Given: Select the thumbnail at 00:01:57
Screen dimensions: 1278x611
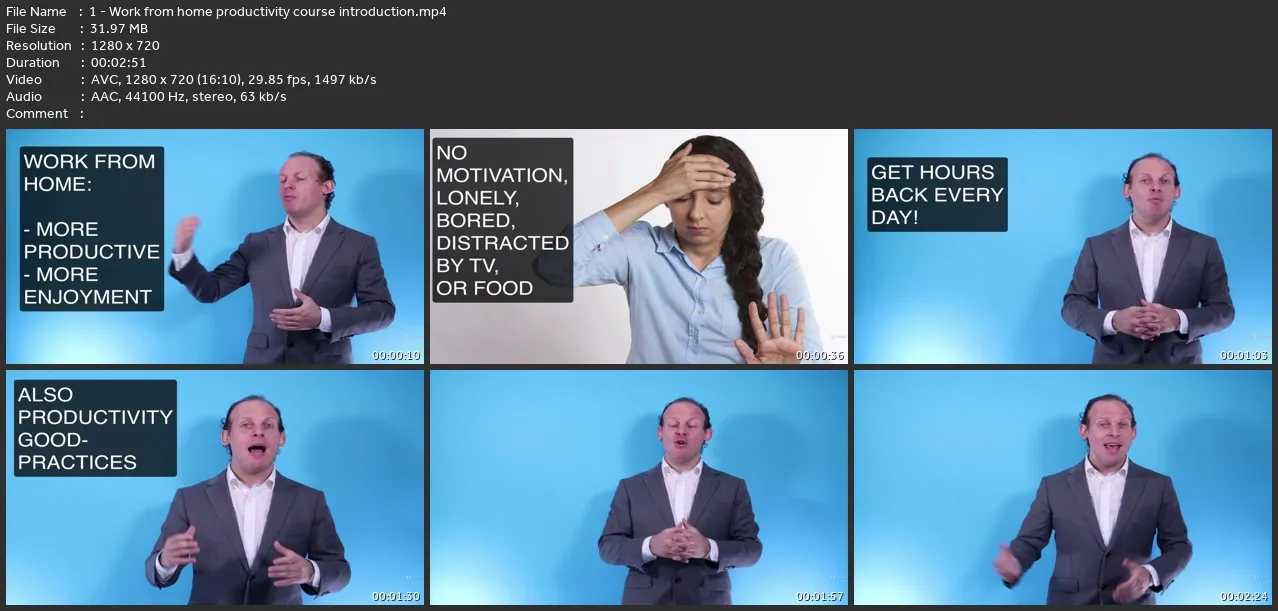Looking at the screenshot, I should (639, 488).
